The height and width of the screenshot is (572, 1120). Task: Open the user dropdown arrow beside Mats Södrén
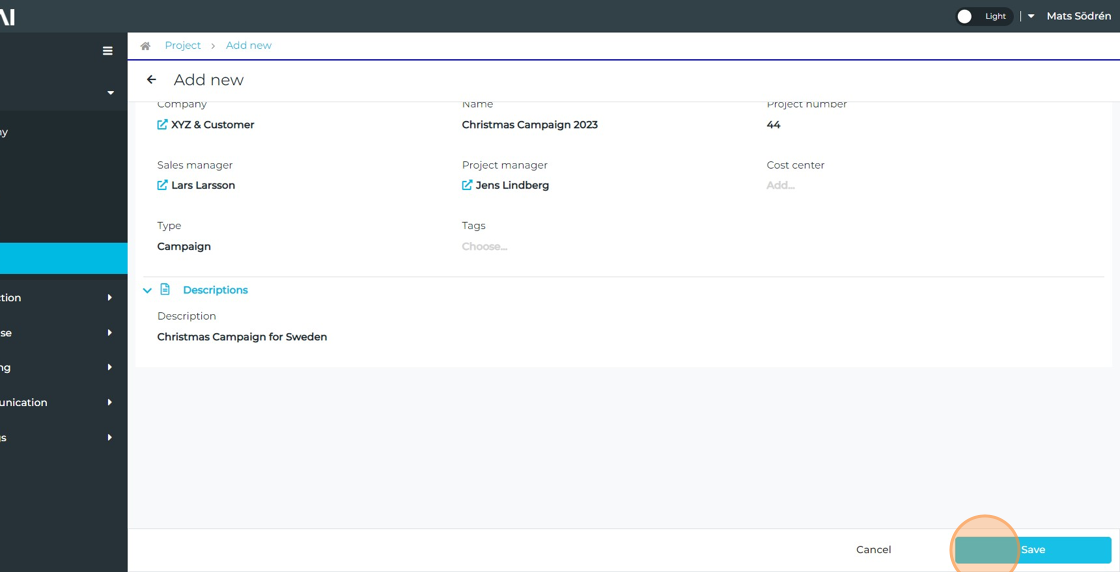point(1031,17)
